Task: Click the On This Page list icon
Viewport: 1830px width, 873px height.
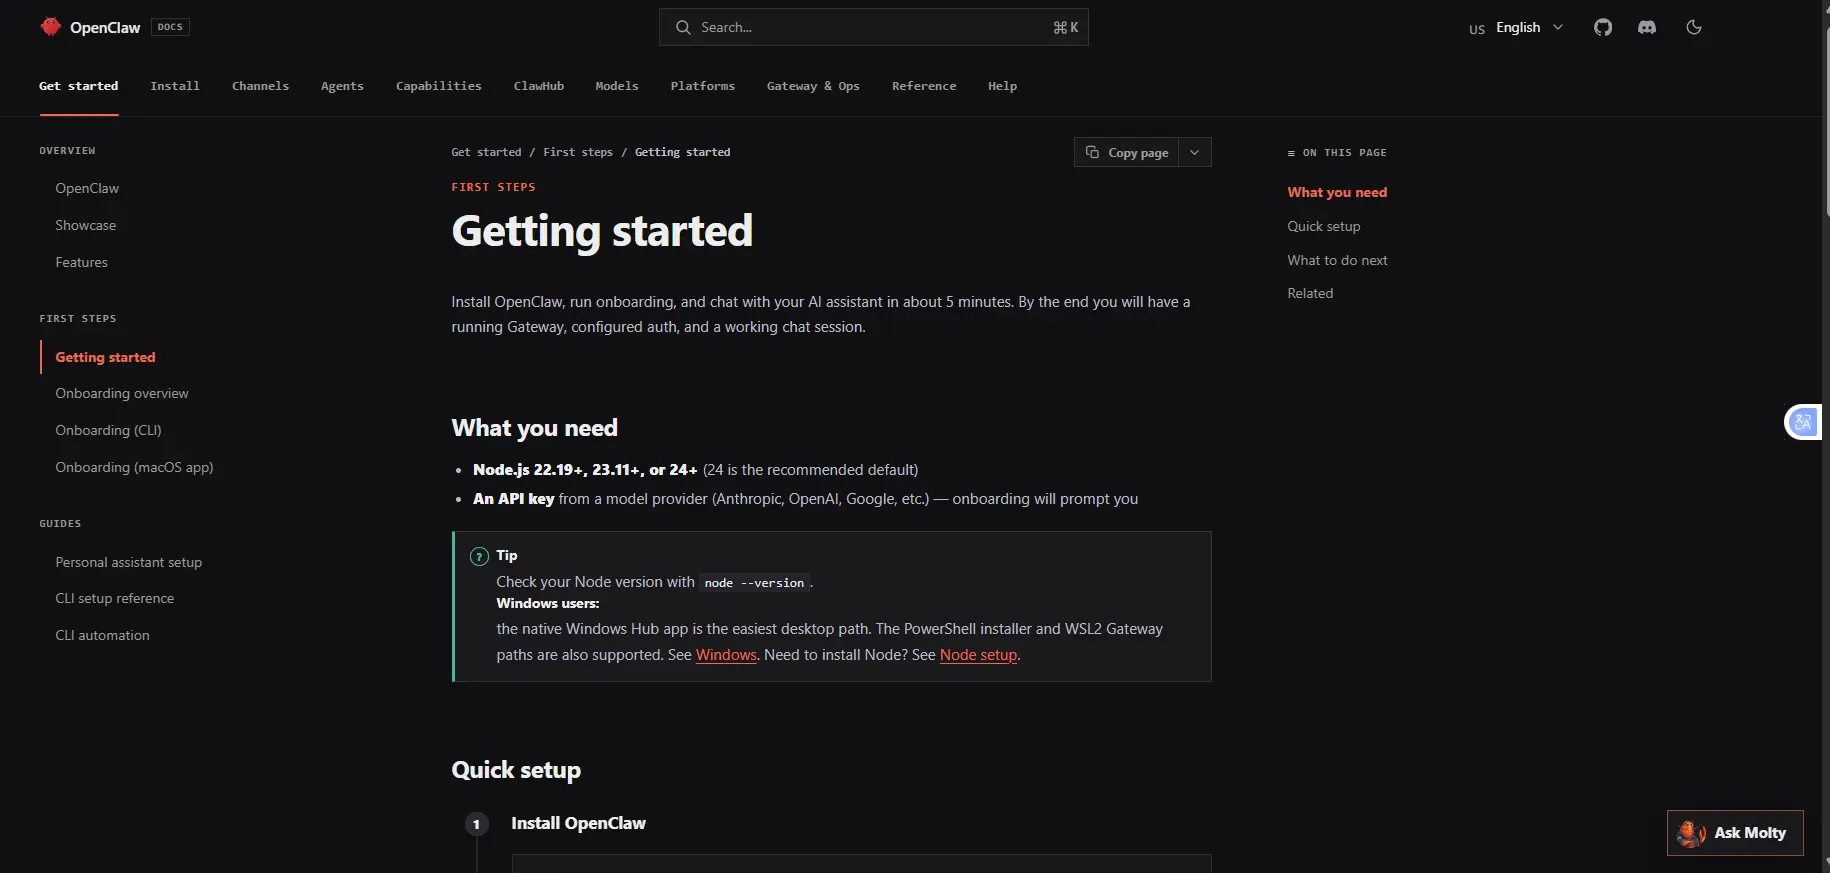Action: coord(1291,153)
